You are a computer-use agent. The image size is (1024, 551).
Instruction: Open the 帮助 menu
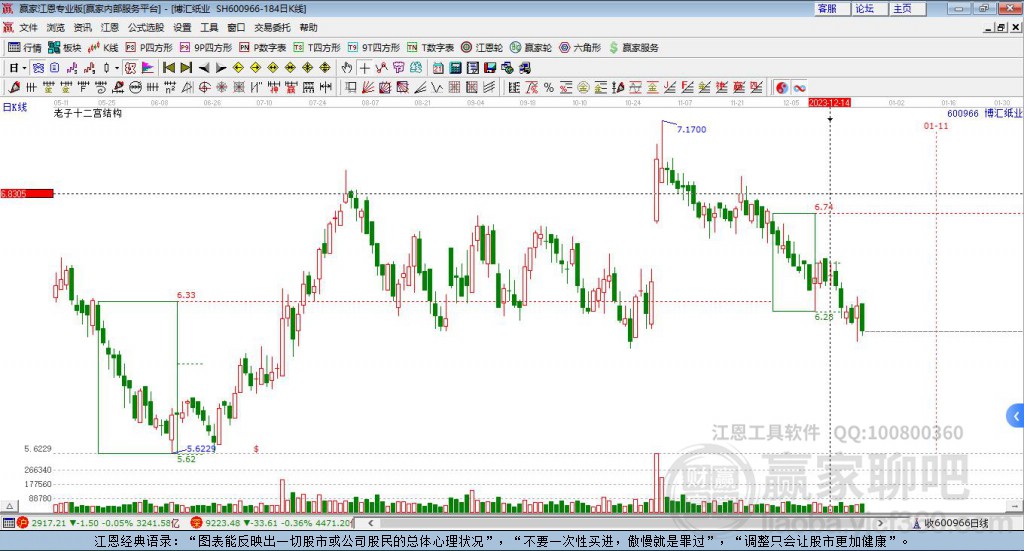coord(308,27)
